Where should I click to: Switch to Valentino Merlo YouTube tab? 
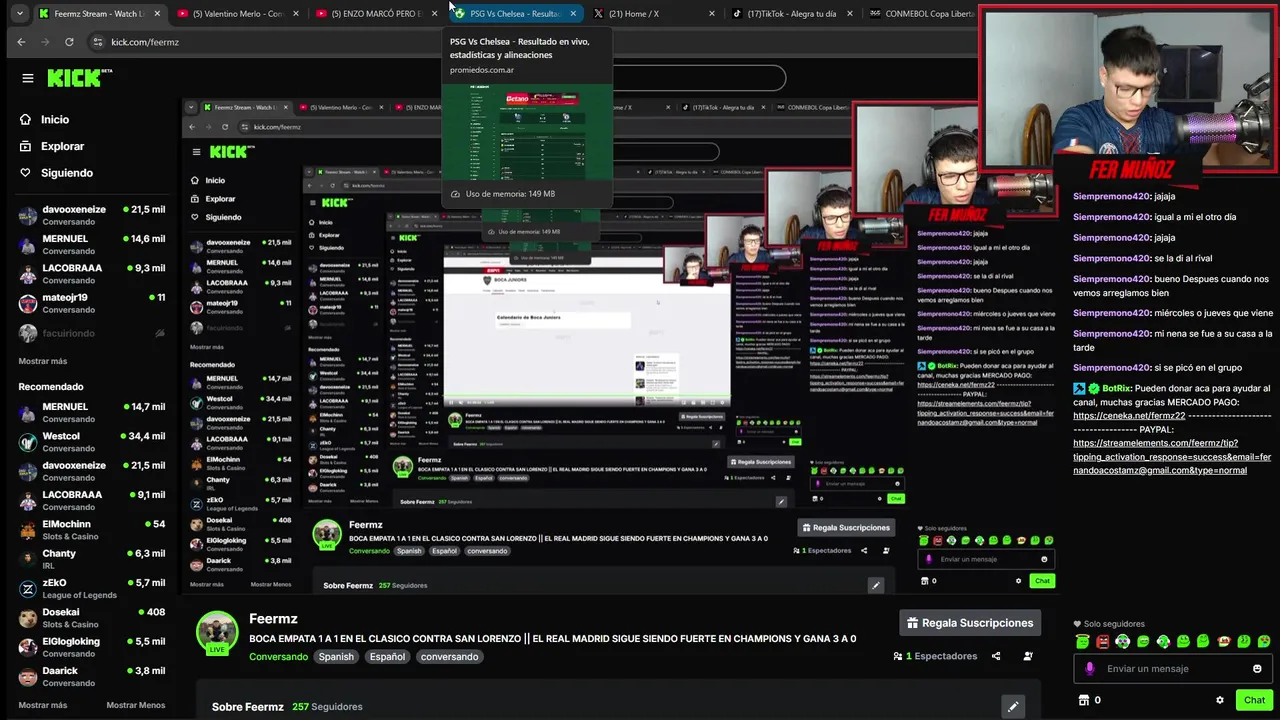pyautogui.click(x=238, y=14)
